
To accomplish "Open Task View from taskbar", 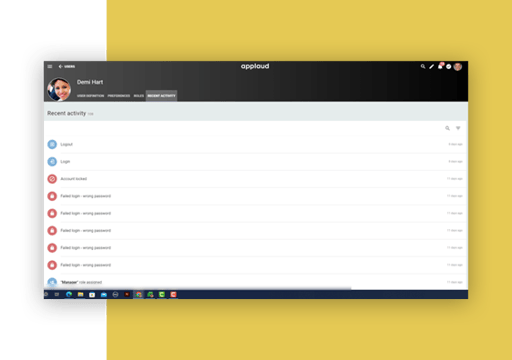I will 57,294.
